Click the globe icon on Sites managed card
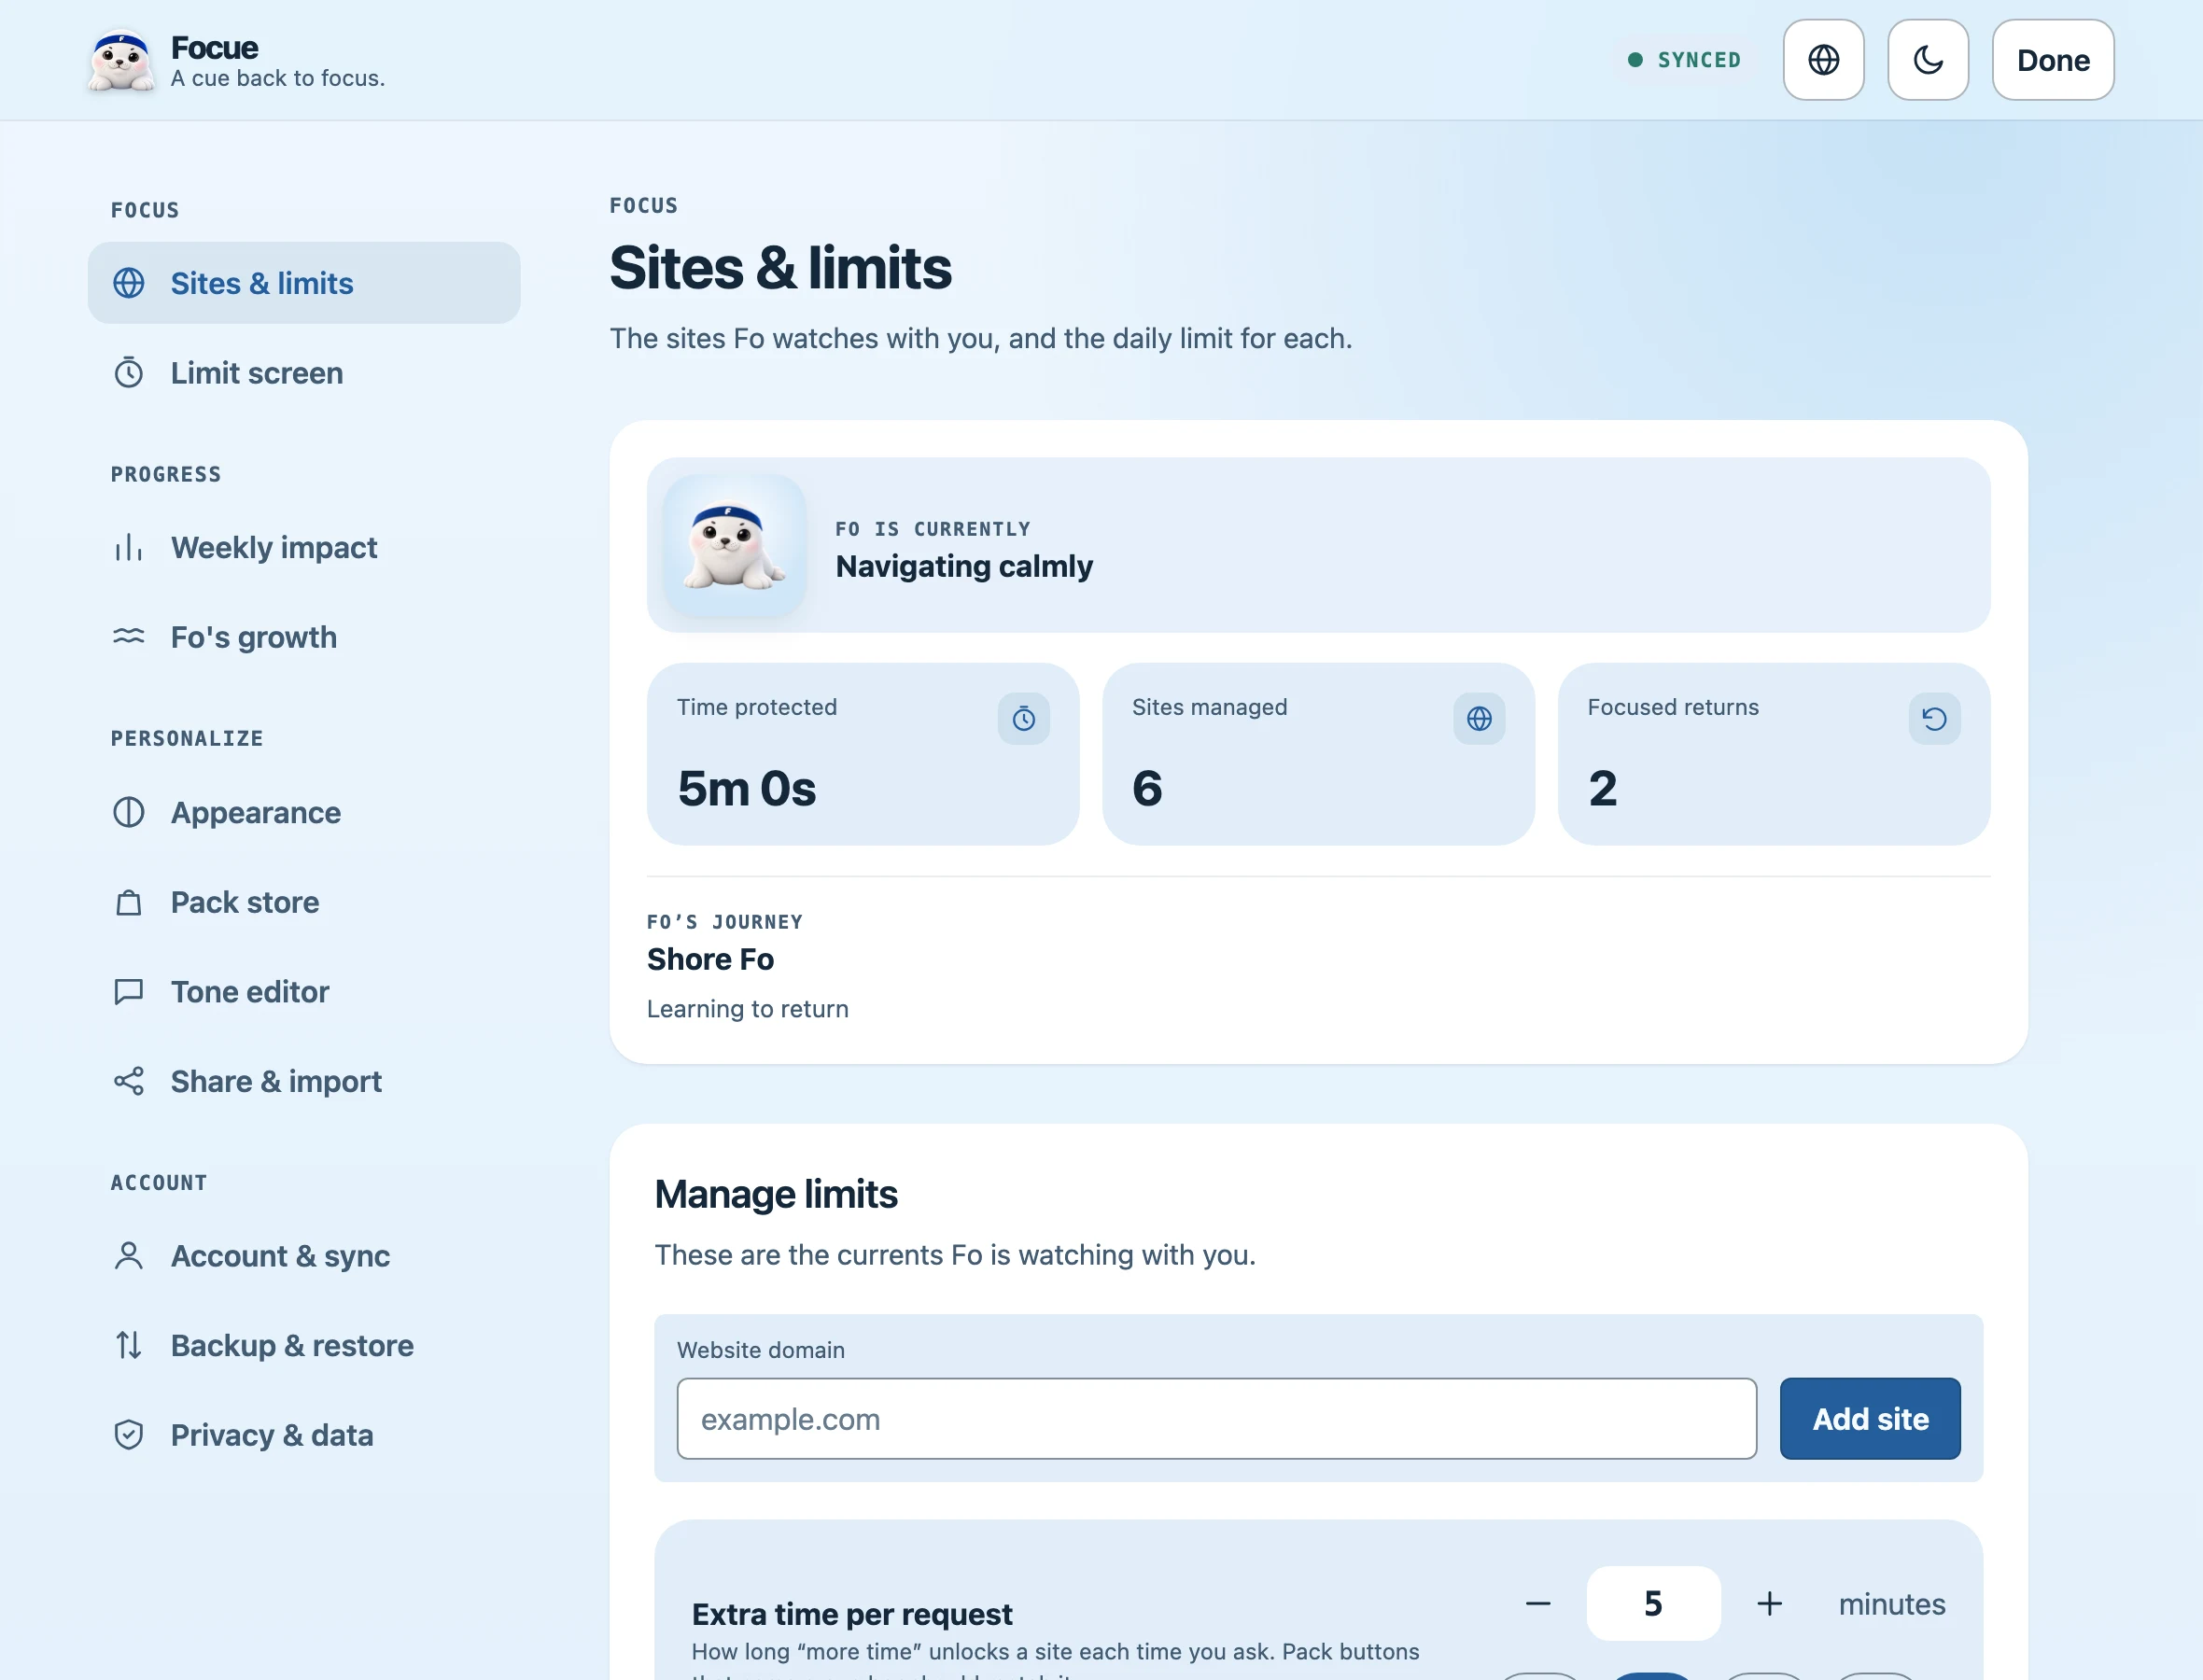 coord(1479,718)
